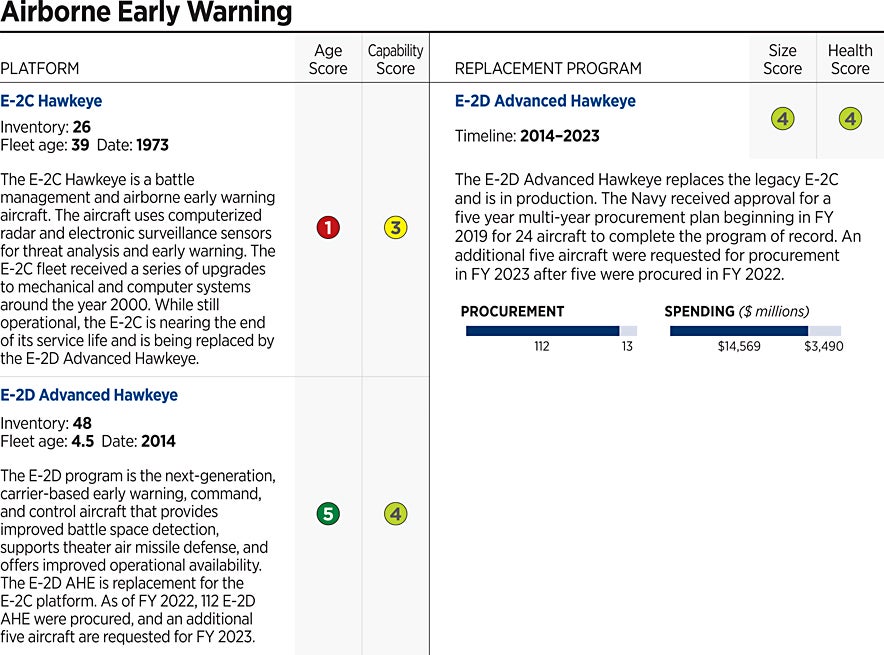Click the PLATFORM column header
Viewport: 884px width, 655px height.
coord(40,68)
